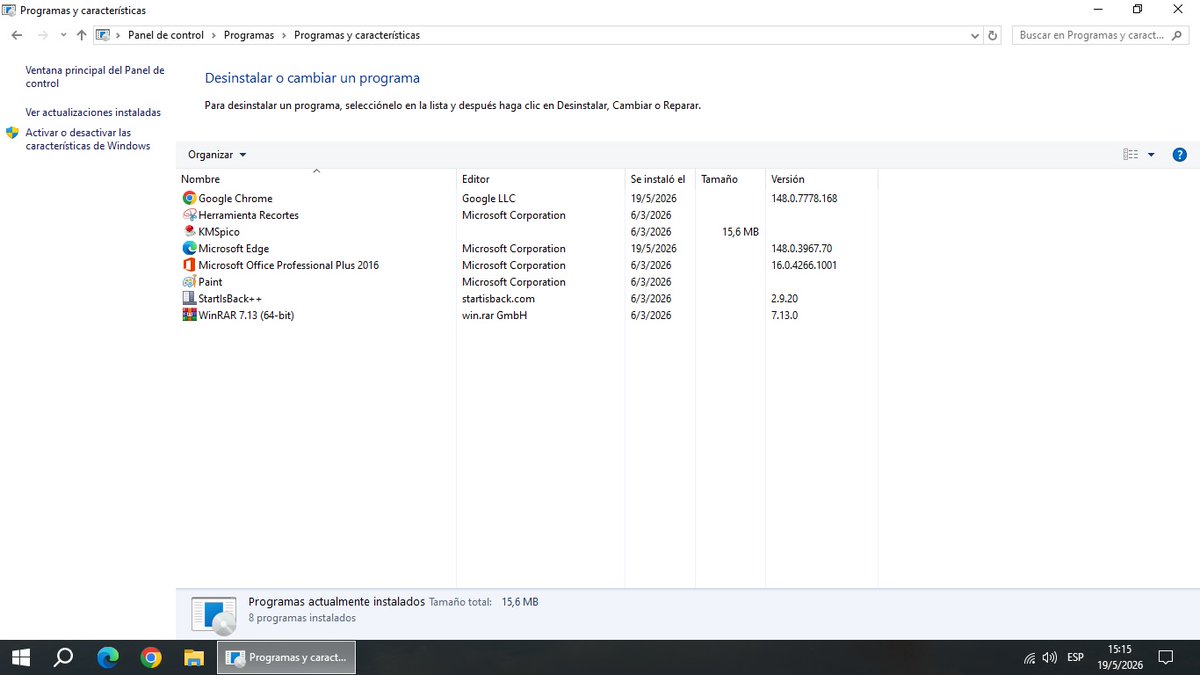Viewport: 1200px width, 675px height.
Task: Click the network icon in system tray
Action: (1030, 658)
